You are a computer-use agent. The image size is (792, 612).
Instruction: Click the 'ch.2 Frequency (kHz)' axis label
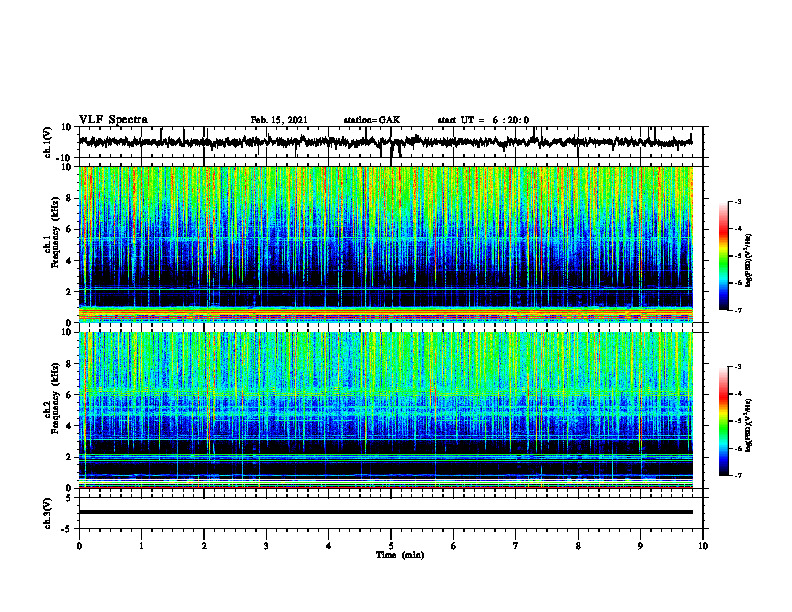(52, 398)
